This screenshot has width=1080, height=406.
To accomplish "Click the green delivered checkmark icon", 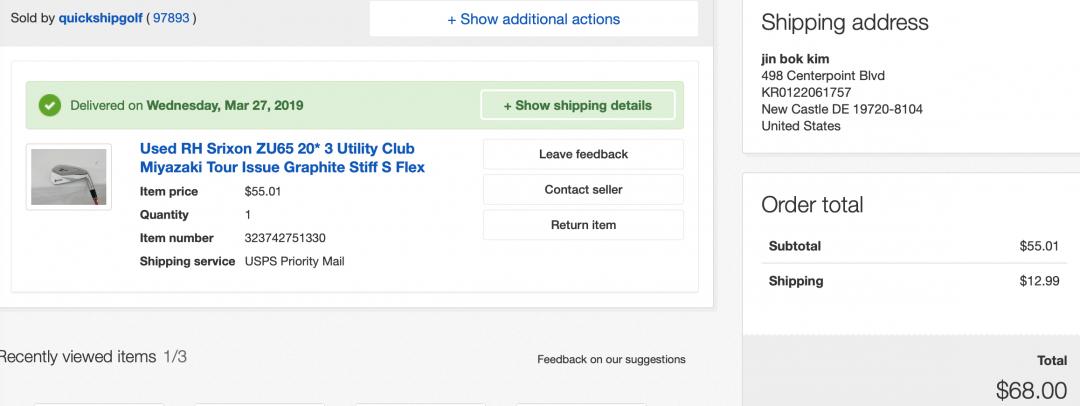I will 50,105.
